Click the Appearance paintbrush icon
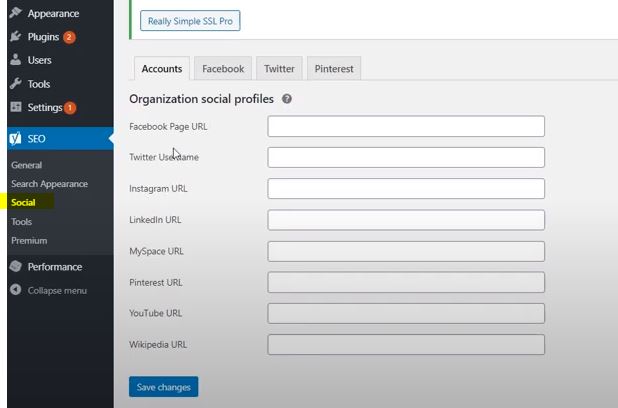618x408 pixels. point(16,13)
